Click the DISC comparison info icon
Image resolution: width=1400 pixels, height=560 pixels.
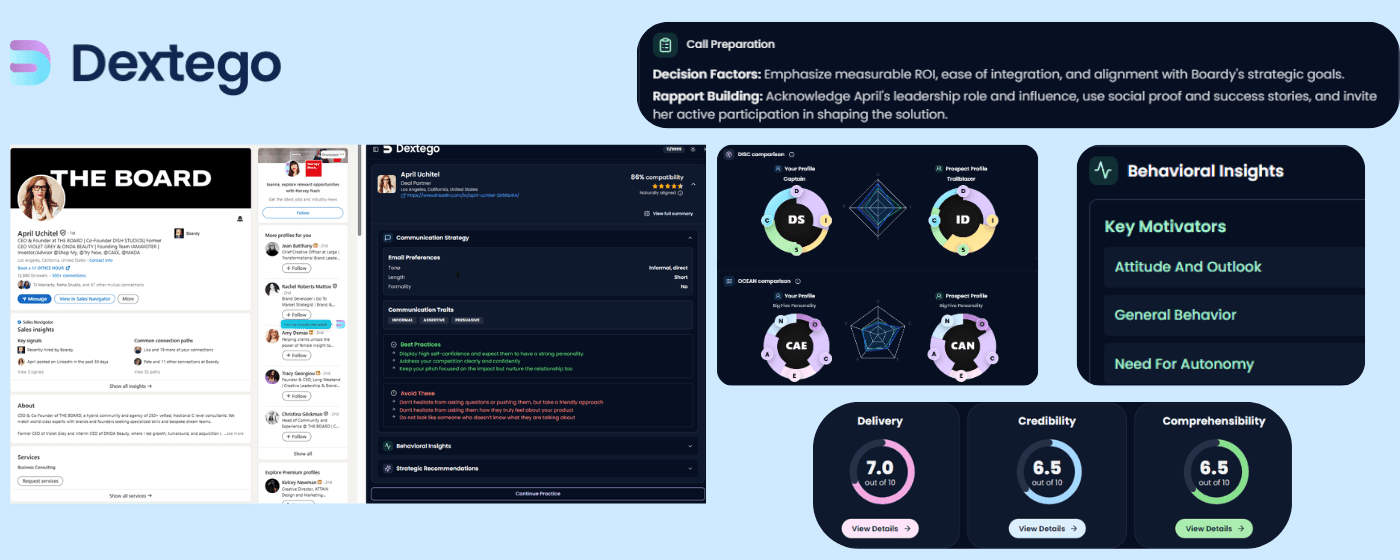[x=792, y=154]
